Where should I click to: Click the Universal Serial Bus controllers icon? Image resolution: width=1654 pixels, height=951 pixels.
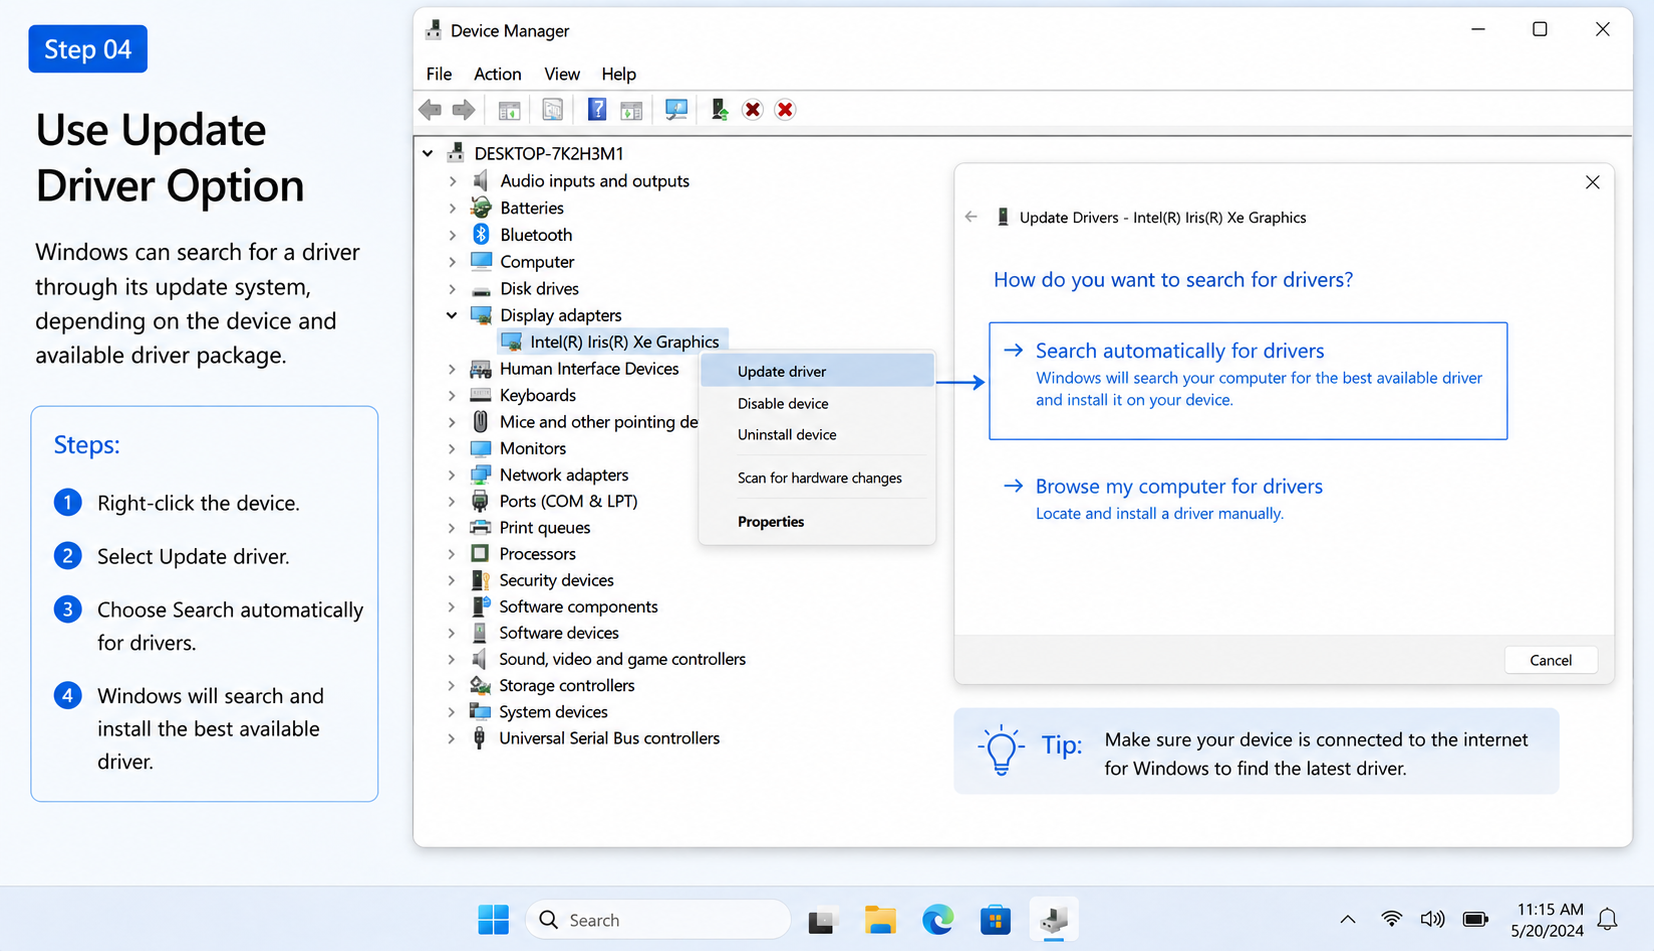tap(479, 738)
